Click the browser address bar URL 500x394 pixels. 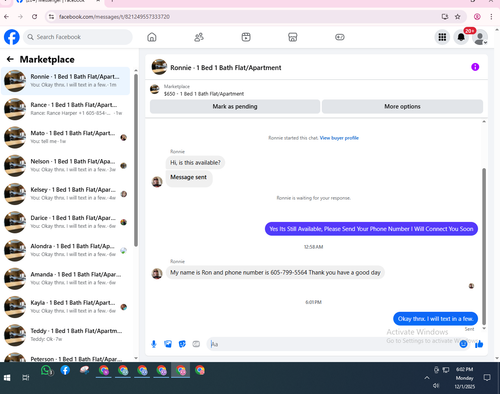(114, 17)
